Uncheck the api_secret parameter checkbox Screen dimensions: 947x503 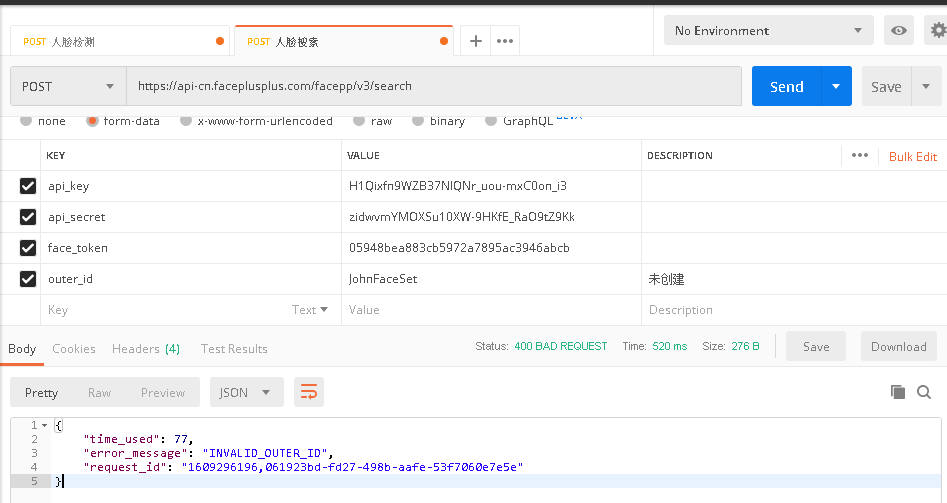28,217
